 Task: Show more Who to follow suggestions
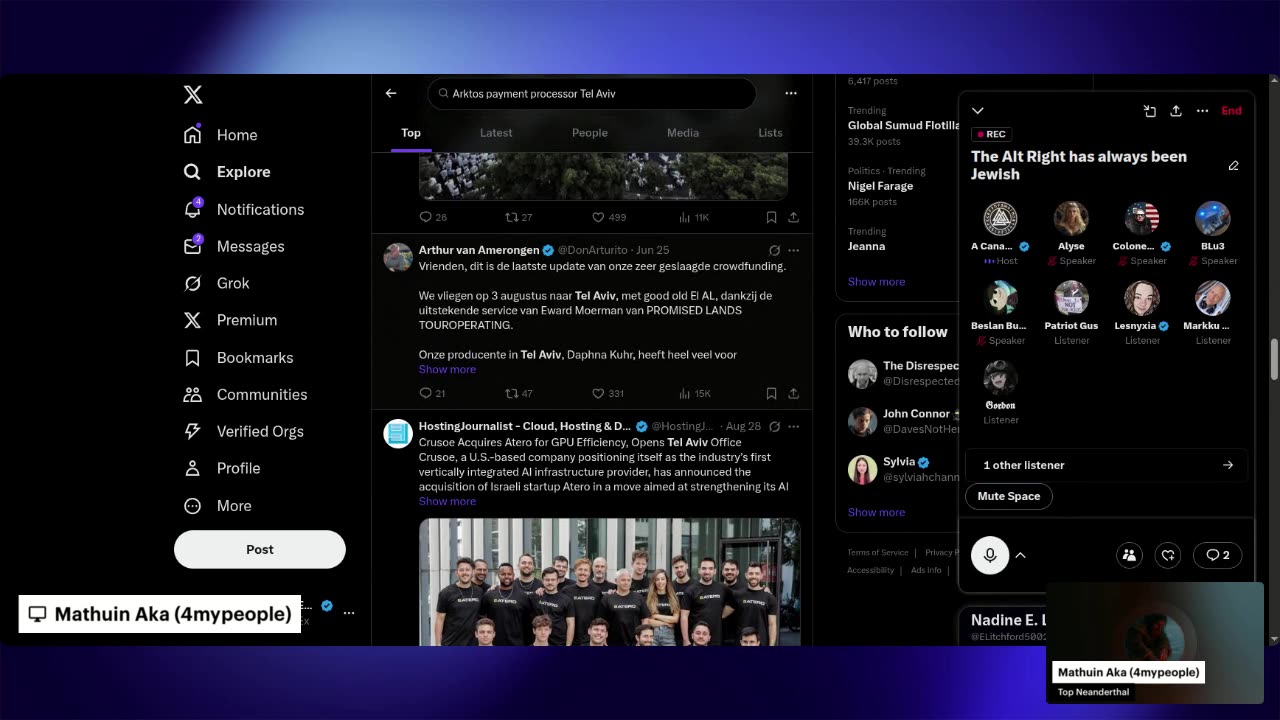point(876,512)
